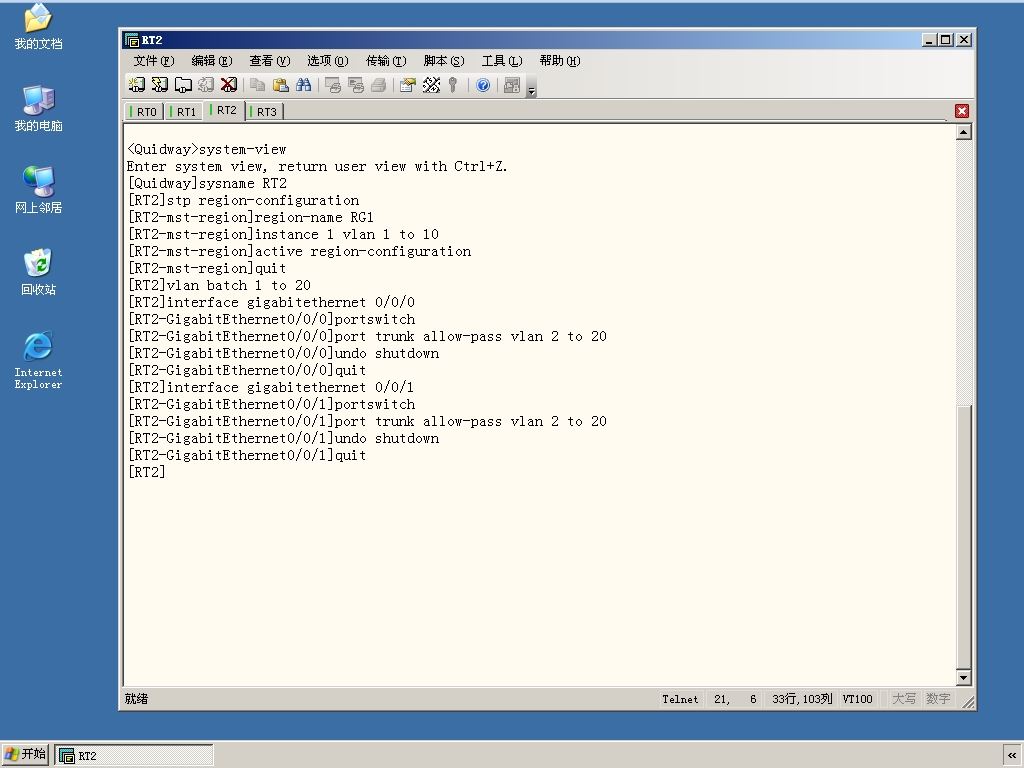Open the 编辑(E) menu
The width and height of the screenshot is (1024, 768).
click(212, 61)
